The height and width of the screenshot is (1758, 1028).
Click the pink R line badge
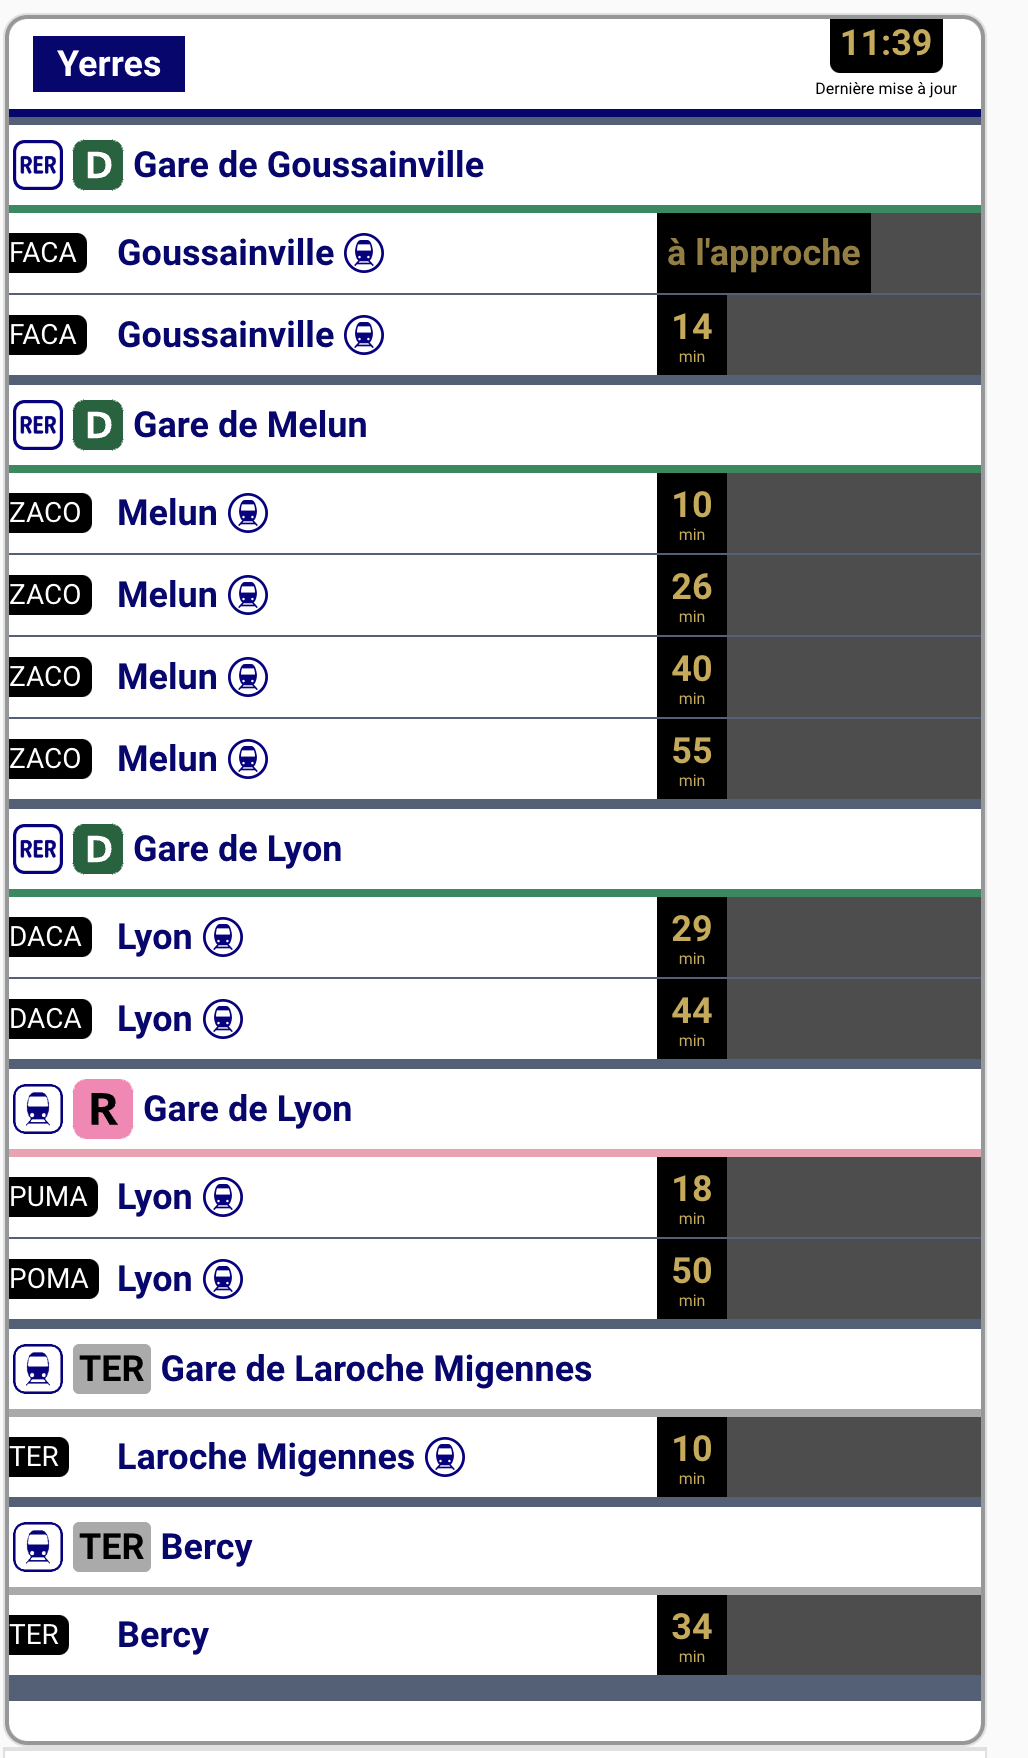[x=103, y=1109]
